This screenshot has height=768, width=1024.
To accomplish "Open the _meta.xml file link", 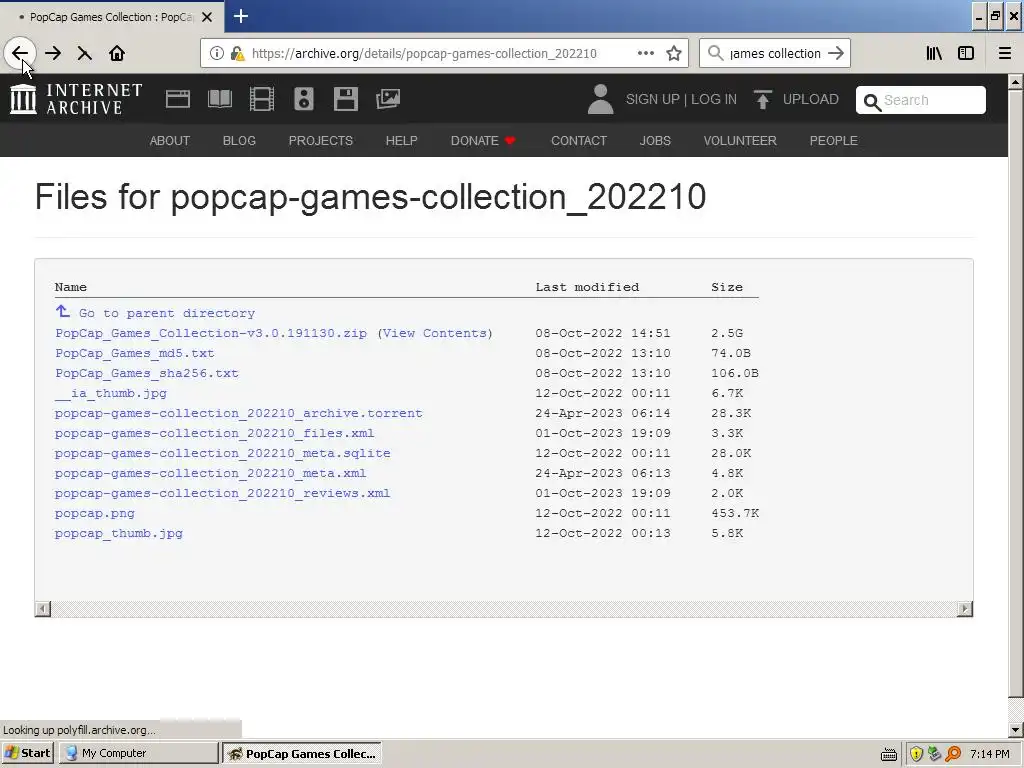I will (x=210, y=473).
